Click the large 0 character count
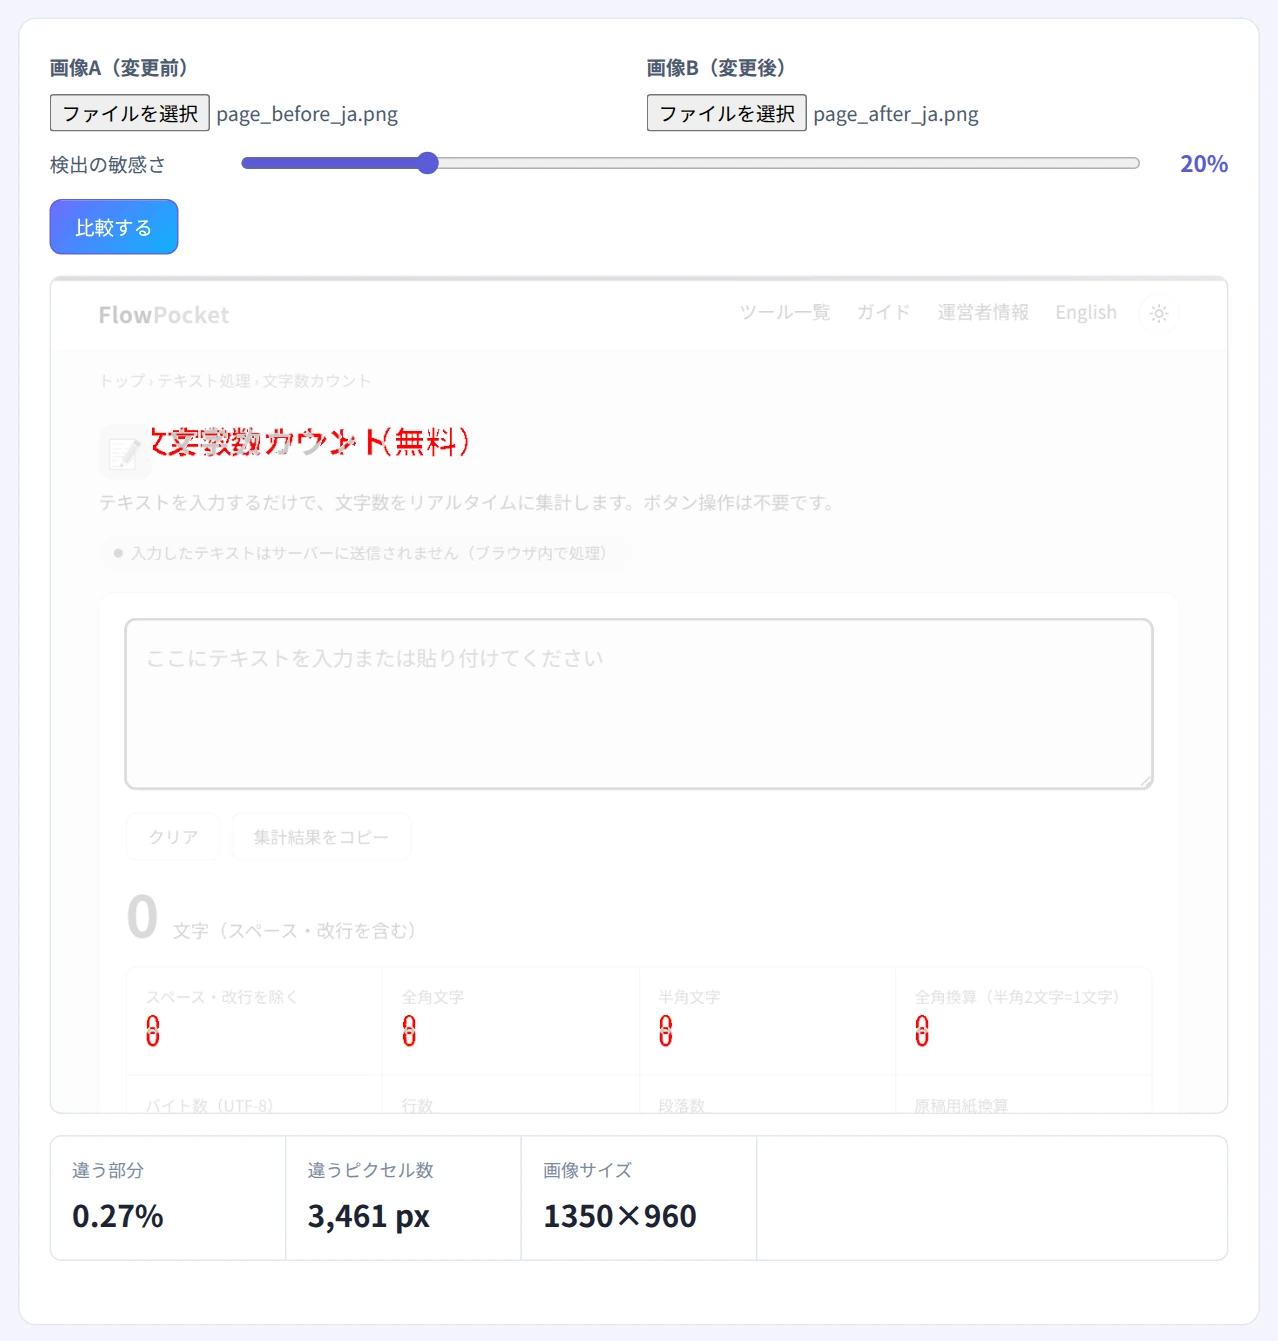This screenshot has height=1341, width=1278. point(142,917)
